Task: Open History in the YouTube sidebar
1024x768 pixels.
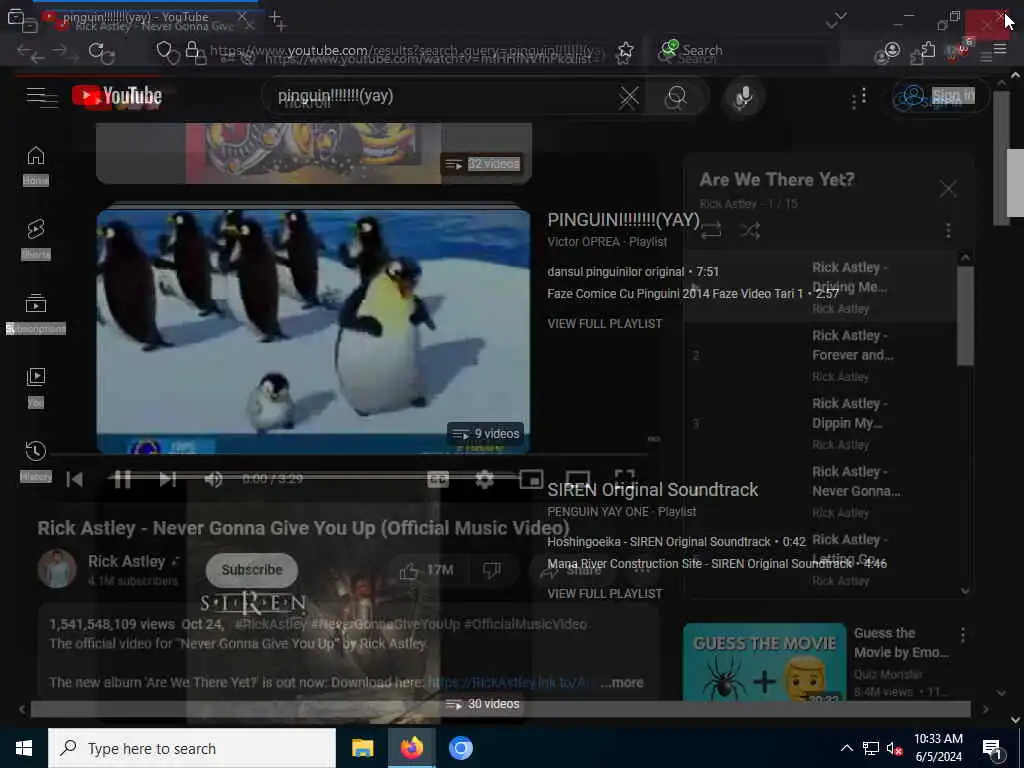Action: 36,461
